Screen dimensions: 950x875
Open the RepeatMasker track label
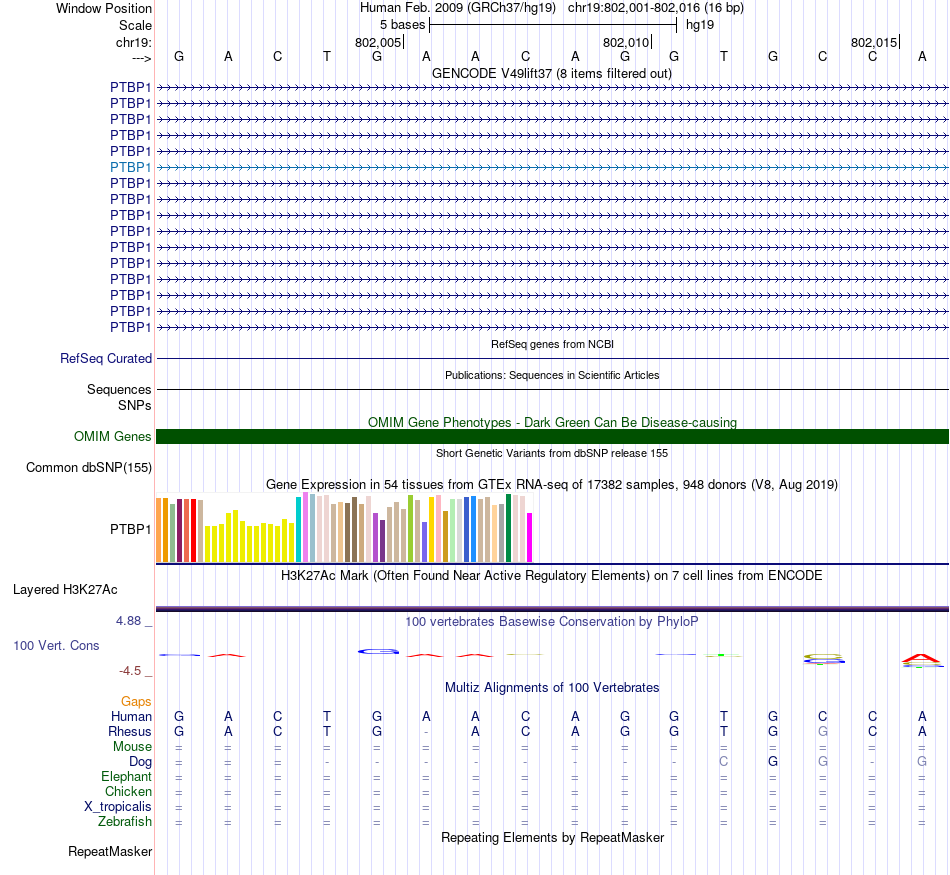[x=110, y=851]
